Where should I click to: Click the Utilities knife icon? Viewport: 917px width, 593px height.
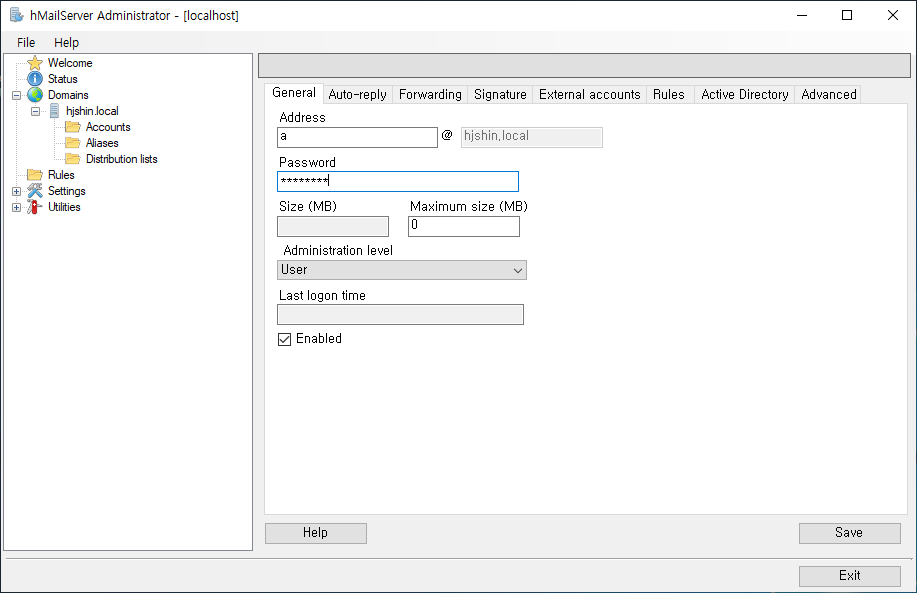tap(35, 206)
